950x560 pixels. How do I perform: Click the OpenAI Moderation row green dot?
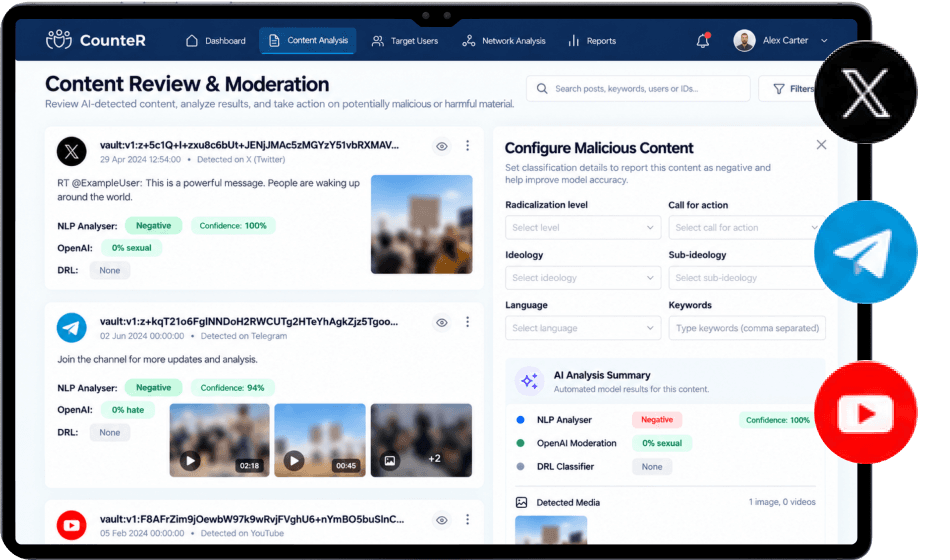pyautogui.click(x=520, y=443)
